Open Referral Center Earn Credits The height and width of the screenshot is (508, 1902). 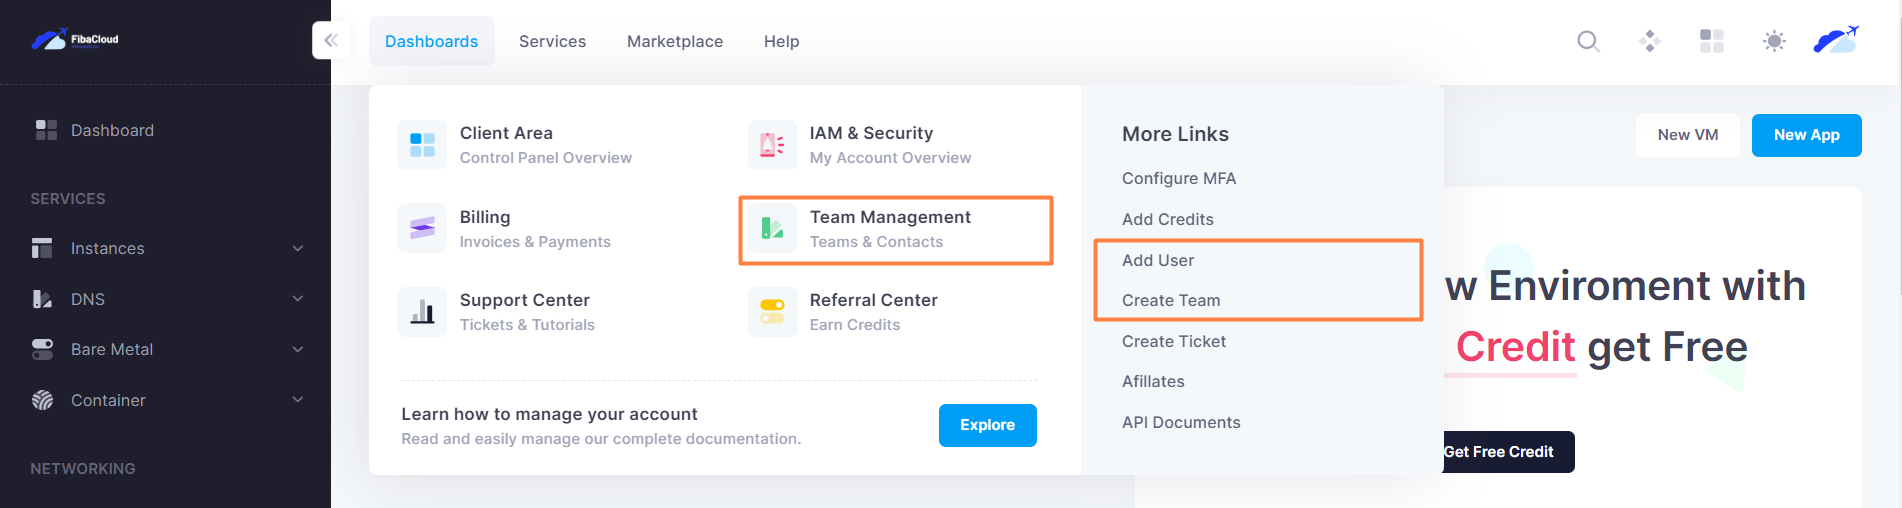[x=874, y=312]
